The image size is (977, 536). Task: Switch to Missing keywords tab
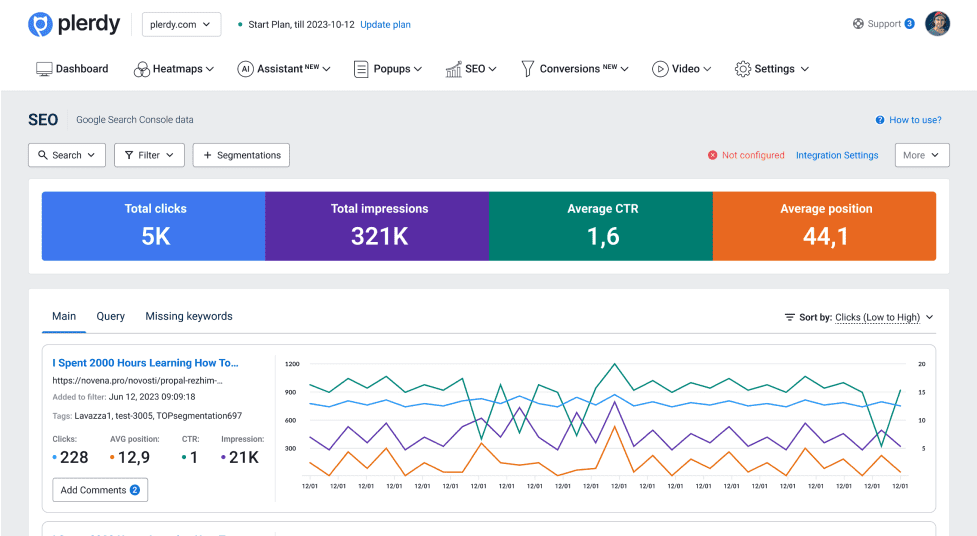[x=189, y=316]
